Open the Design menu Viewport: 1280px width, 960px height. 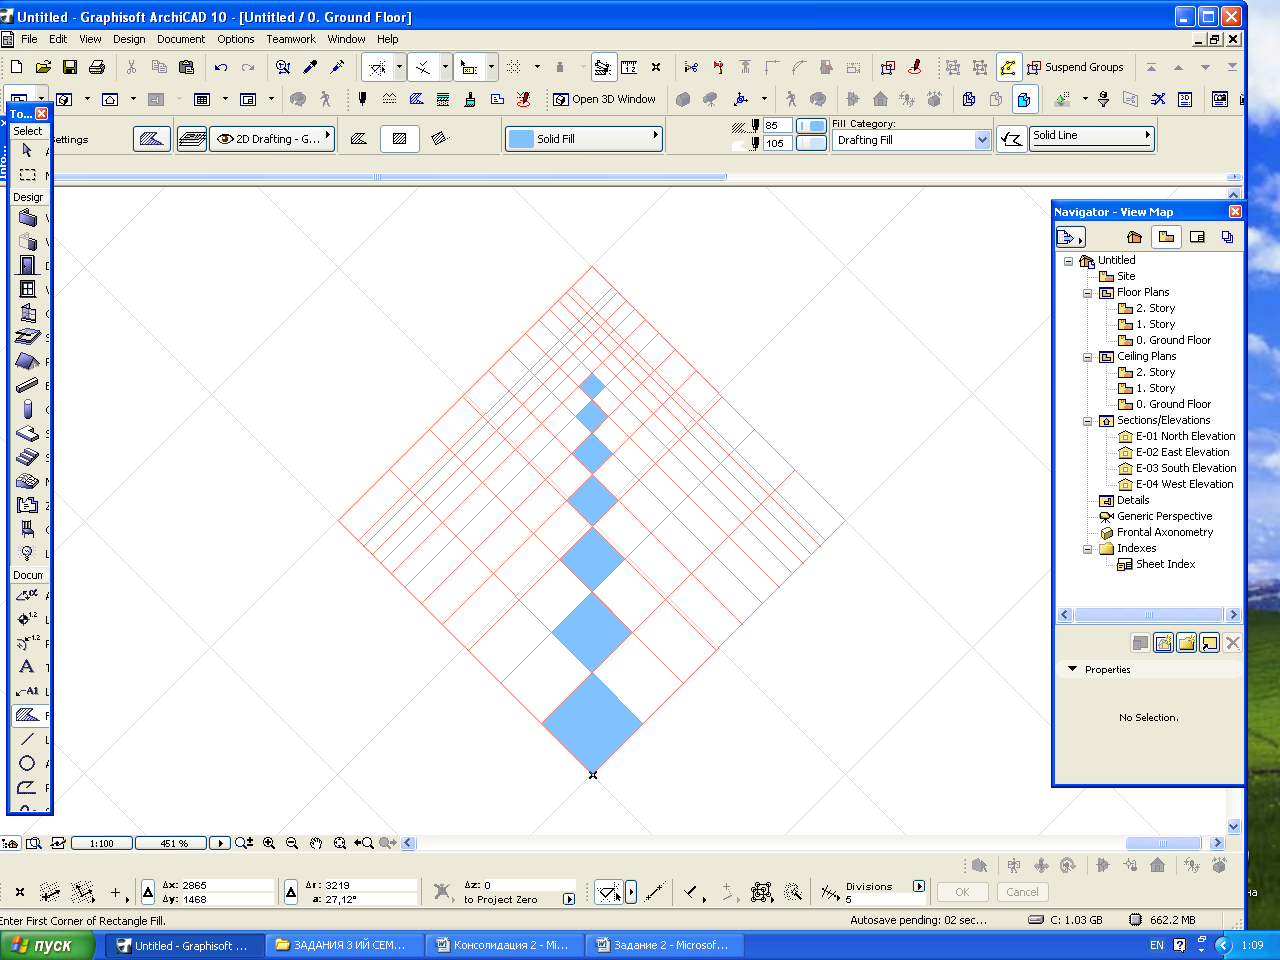(129, 39)
